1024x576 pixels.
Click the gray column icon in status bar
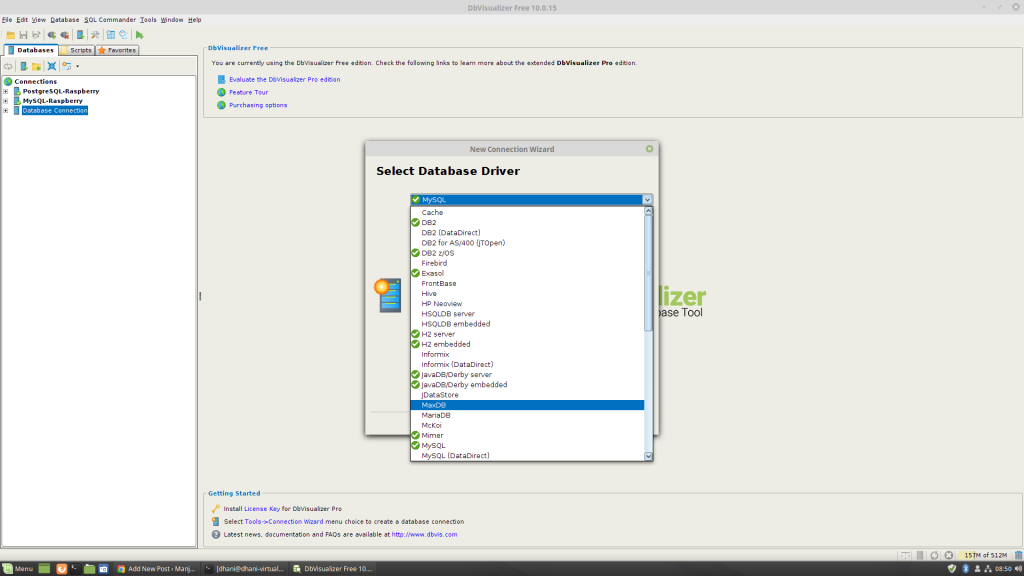(920, 555)
